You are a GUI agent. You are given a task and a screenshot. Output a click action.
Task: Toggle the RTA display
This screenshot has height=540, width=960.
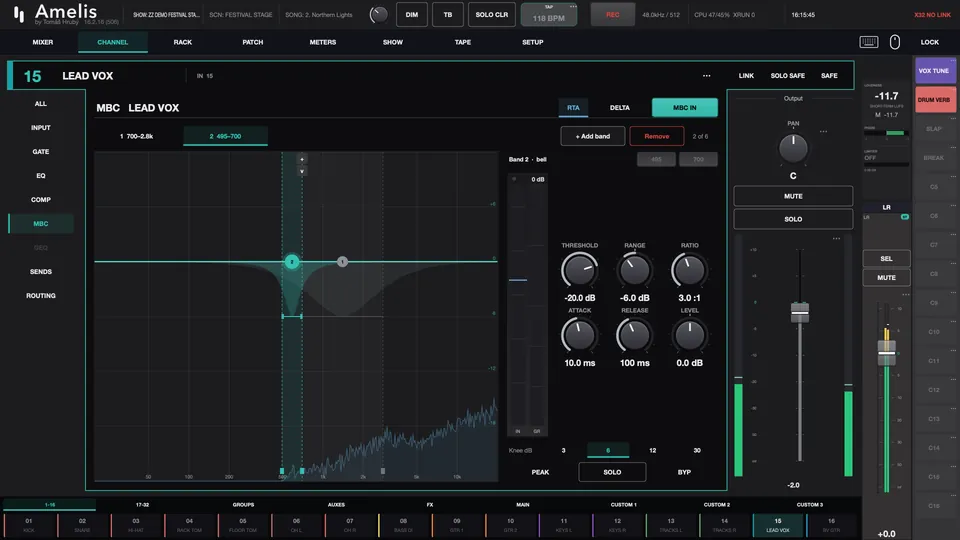(x=573, y=108)
